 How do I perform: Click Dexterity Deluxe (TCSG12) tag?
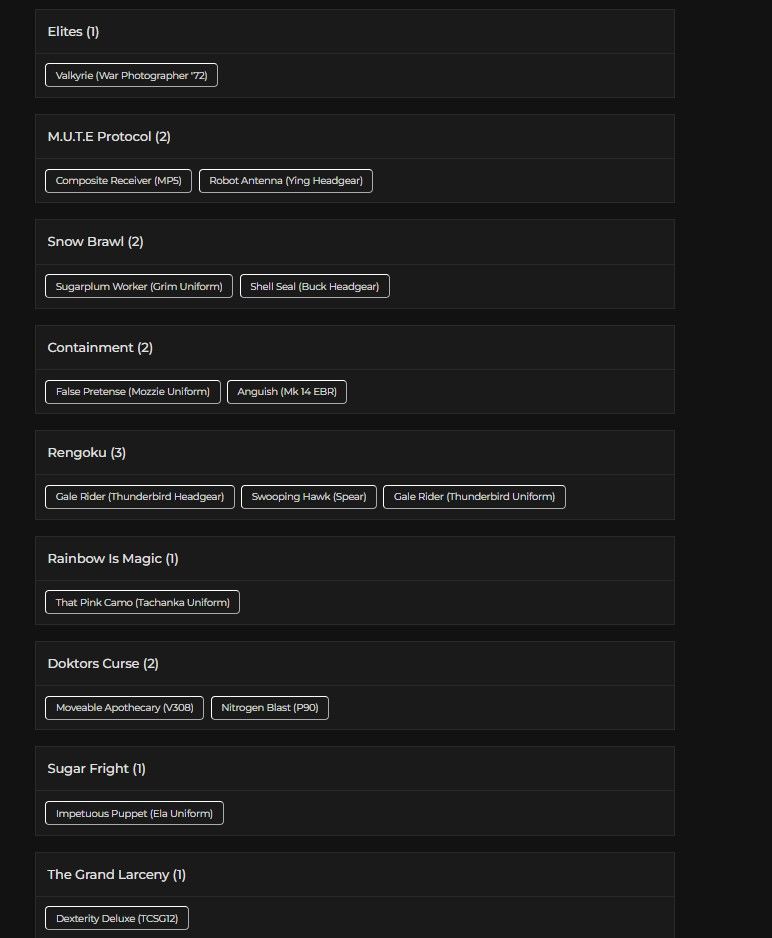pyautogui.click(x=116, y=918)
